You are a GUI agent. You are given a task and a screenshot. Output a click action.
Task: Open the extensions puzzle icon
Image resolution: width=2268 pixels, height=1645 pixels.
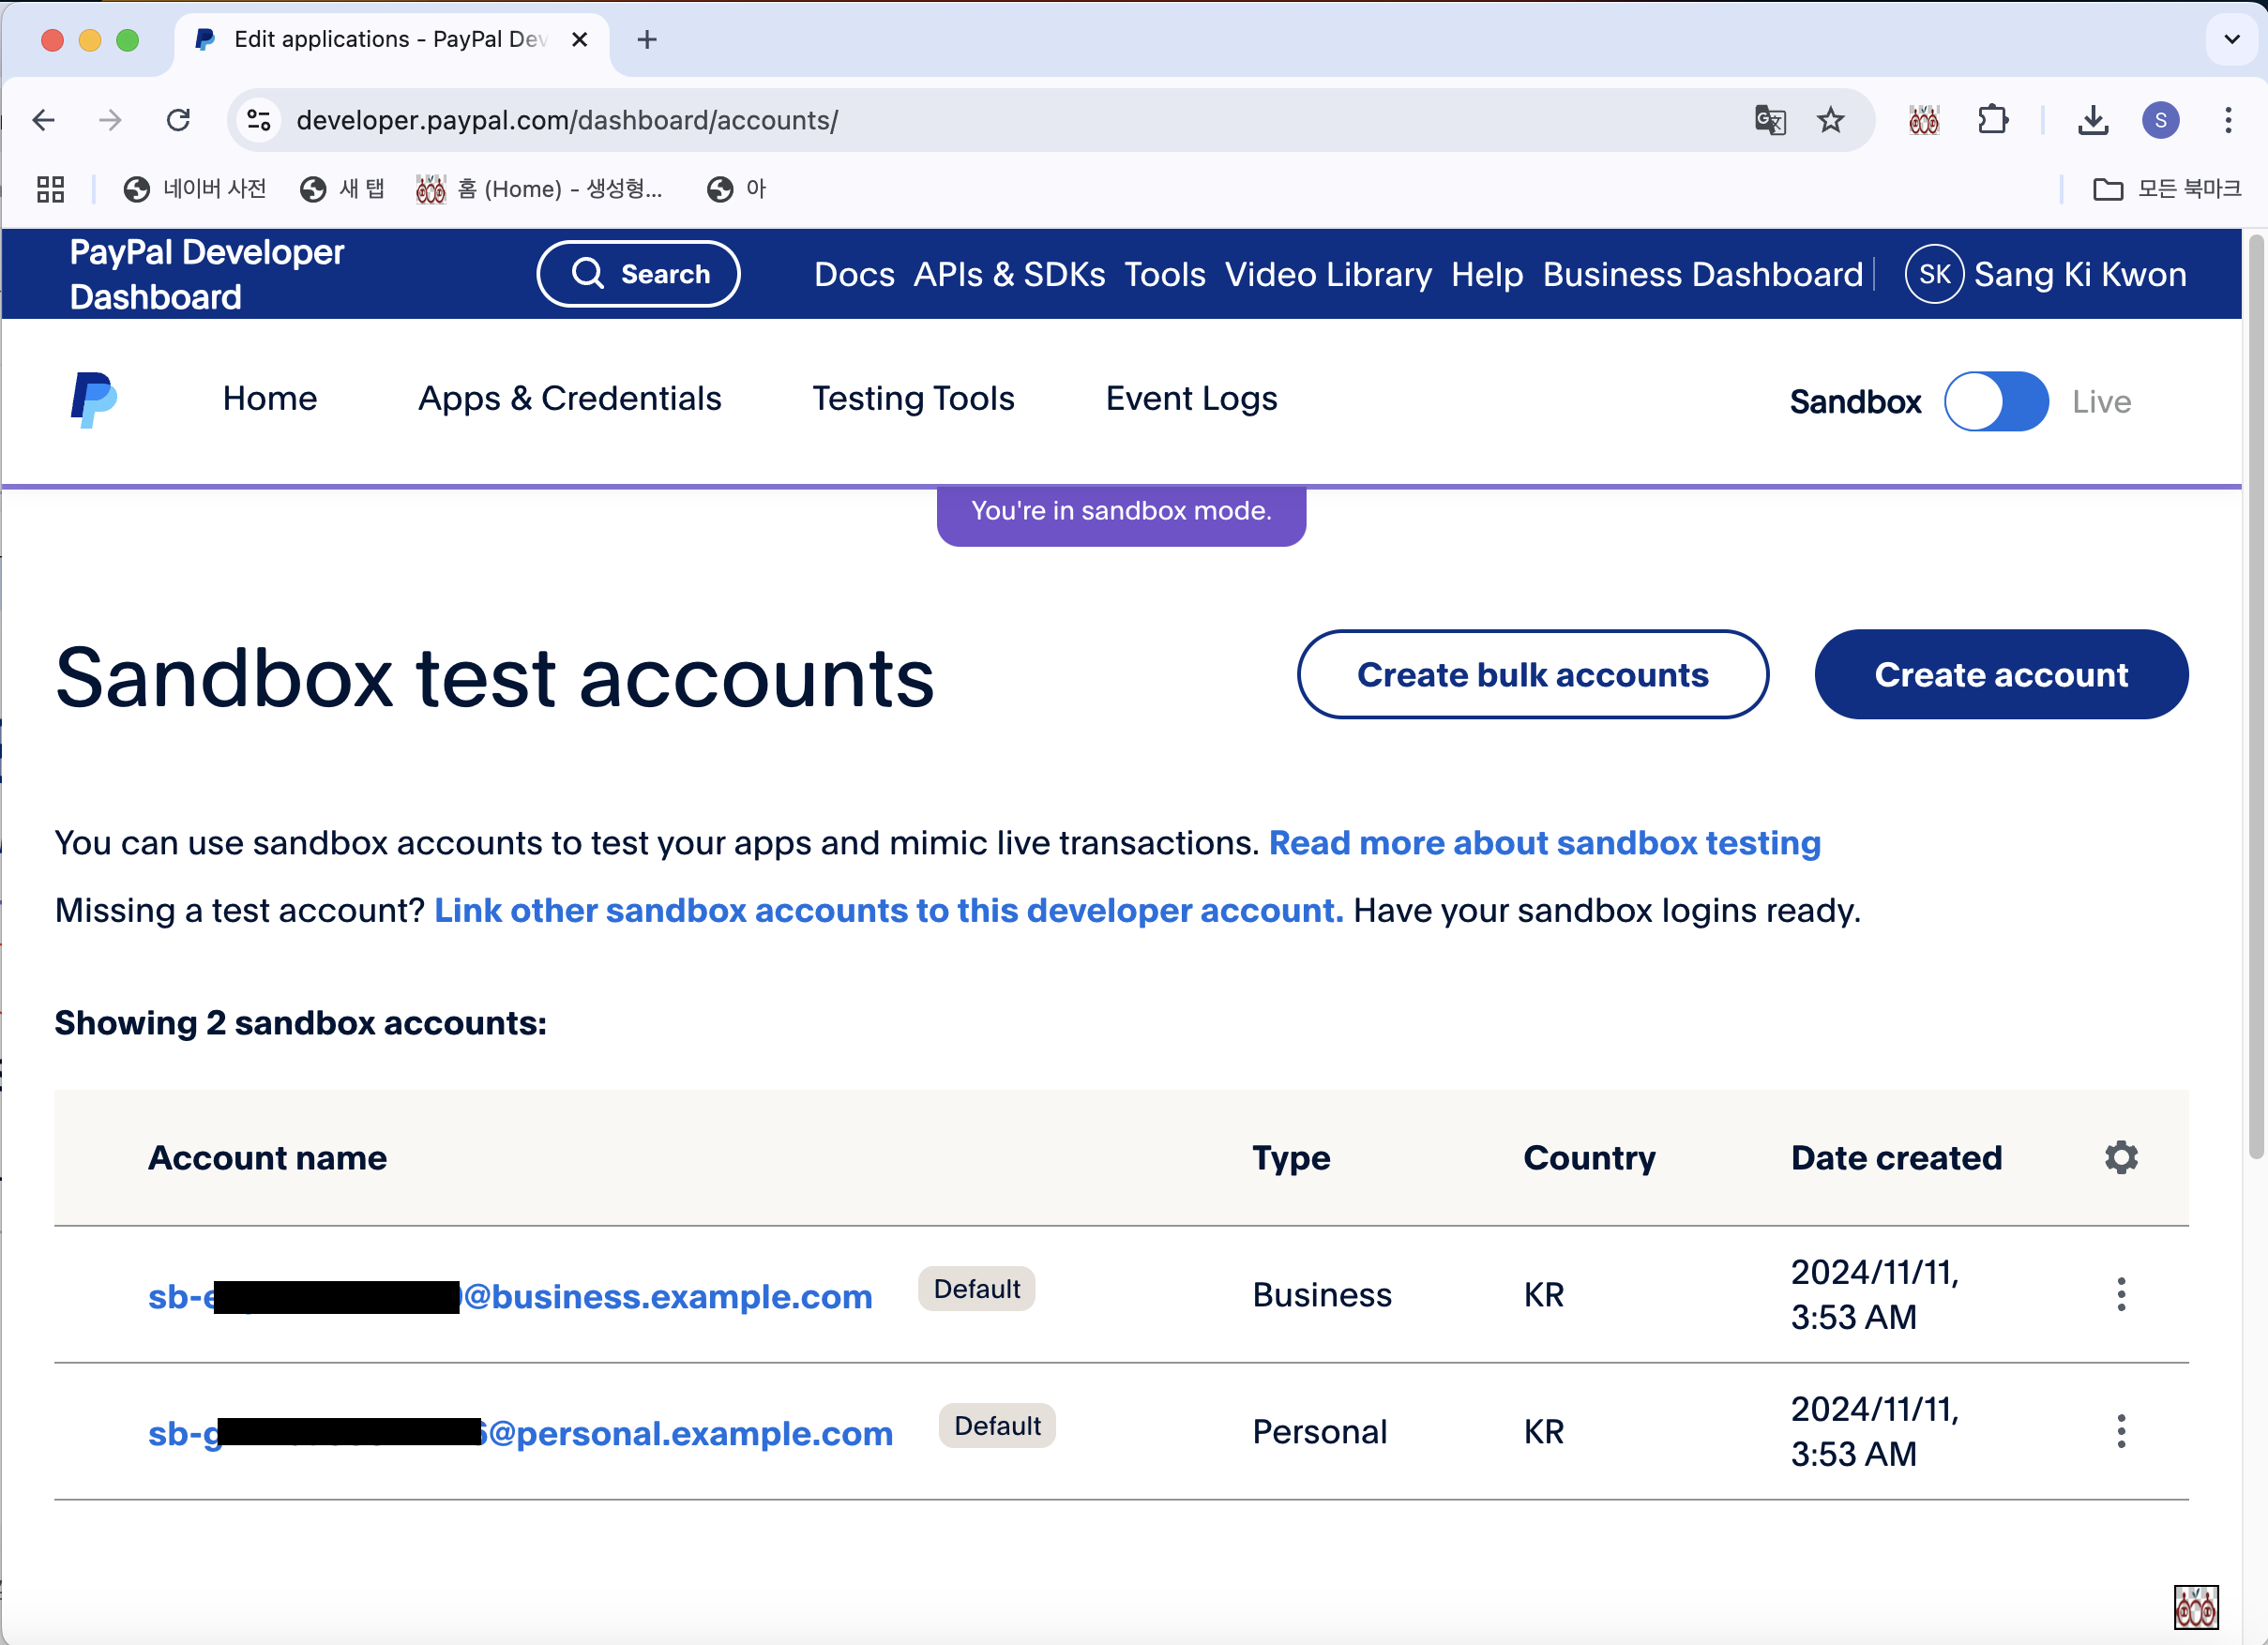click(1993, 120)
